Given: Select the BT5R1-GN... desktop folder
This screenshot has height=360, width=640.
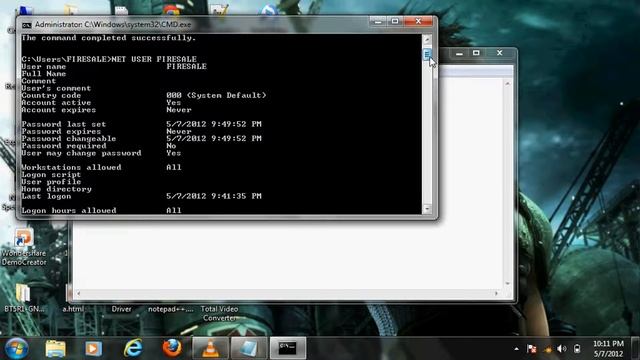Looking at the screenshot, I should click(24, 298).
